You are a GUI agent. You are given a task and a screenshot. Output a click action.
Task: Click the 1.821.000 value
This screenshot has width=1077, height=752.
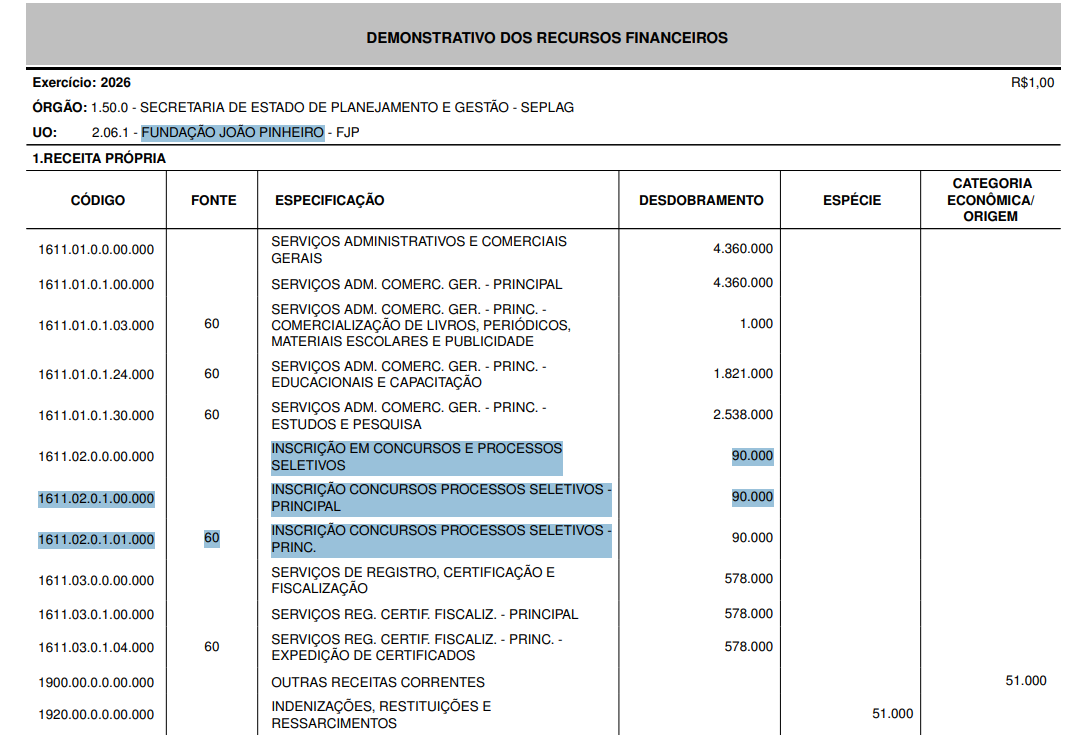742,374
